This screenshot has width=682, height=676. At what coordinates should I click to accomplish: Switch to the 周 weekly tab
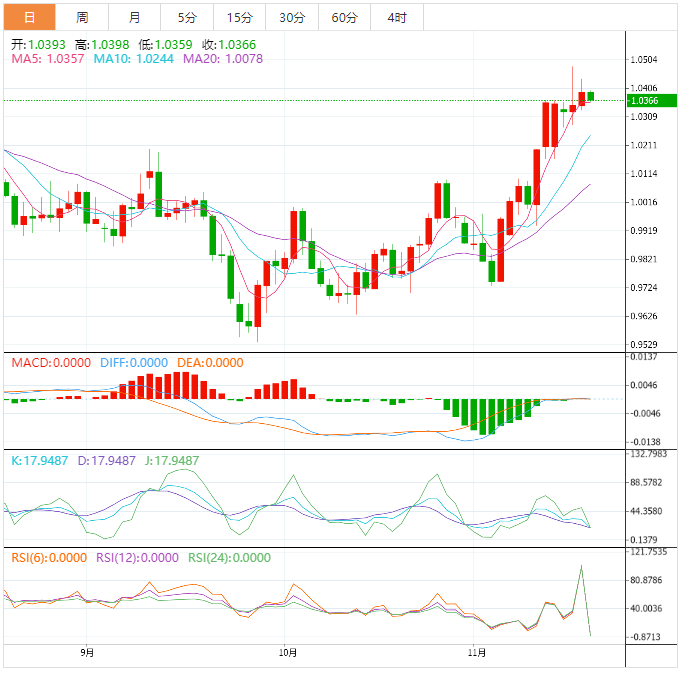click(x=82, y=17)
